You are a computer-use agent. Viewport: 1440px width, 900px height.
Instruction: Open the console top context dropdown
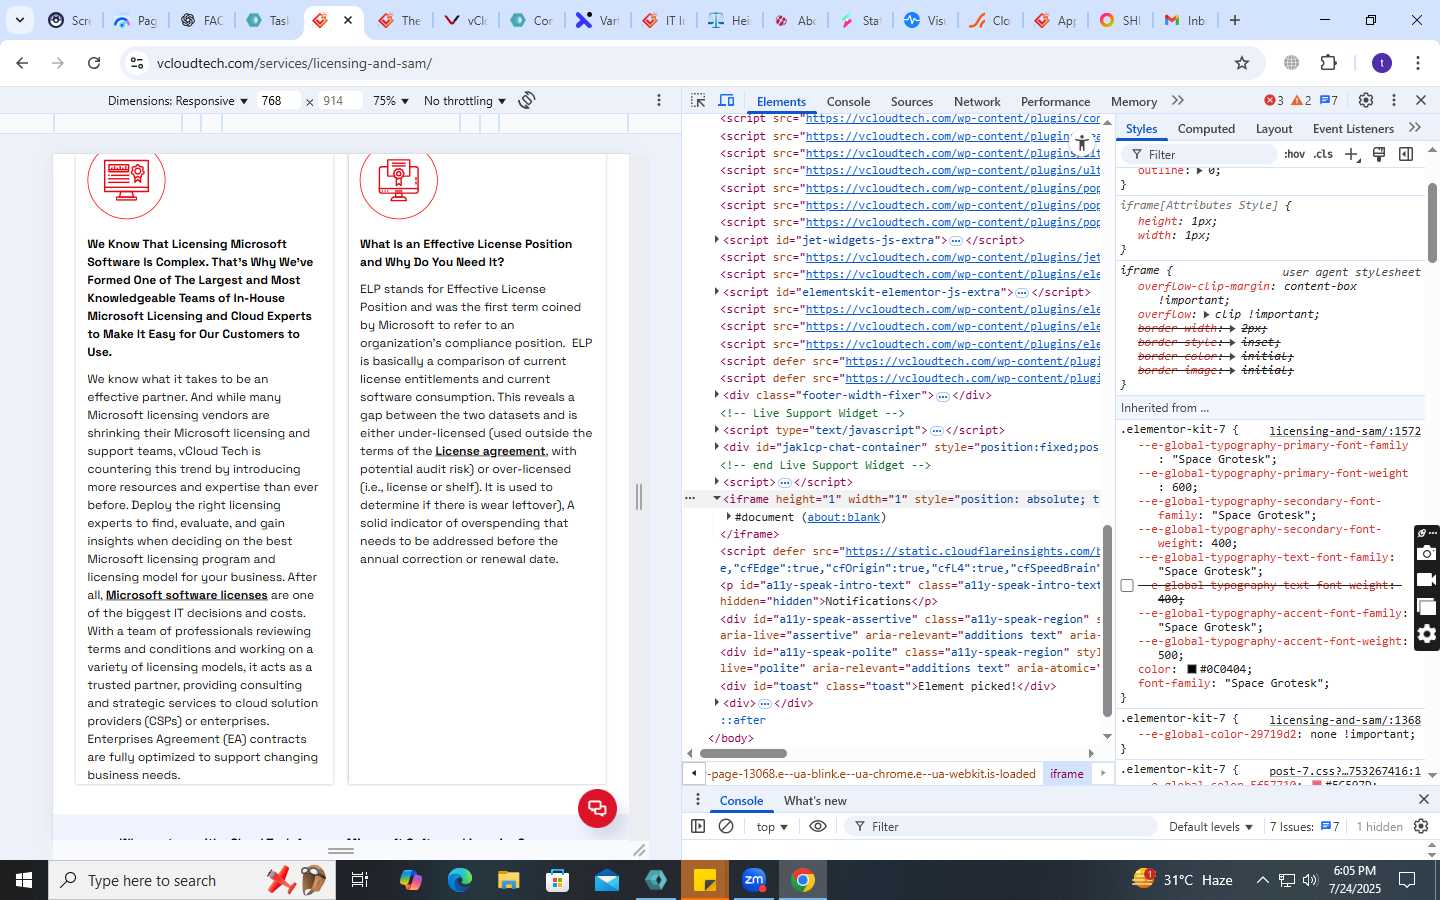(x=772, y=827)
